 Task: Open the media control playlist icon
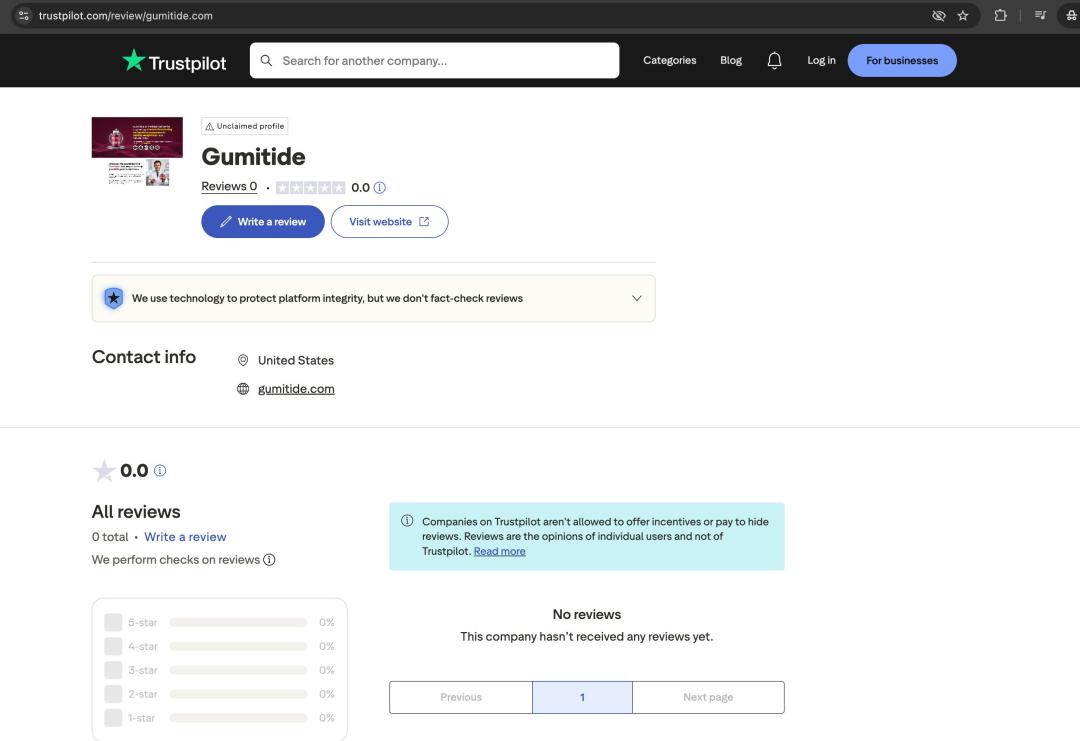pos(1040,15)
